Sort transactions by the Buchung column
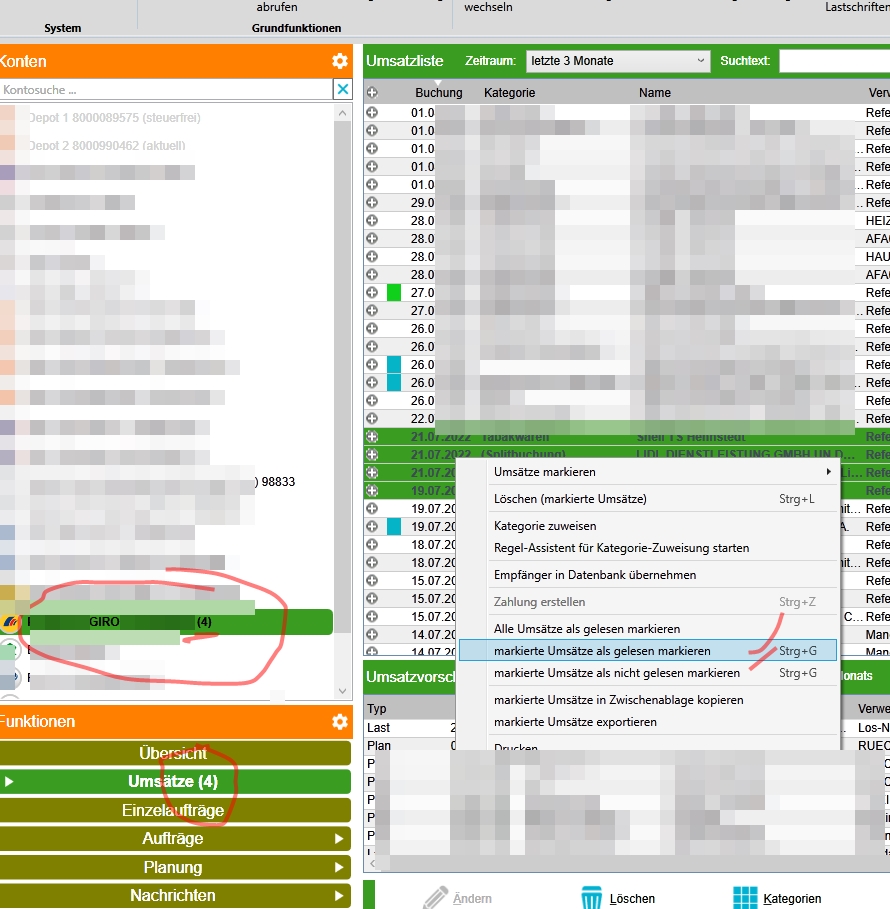Image resolution: width=890 pixels, height=909 pixels. (x=438, y=93)
